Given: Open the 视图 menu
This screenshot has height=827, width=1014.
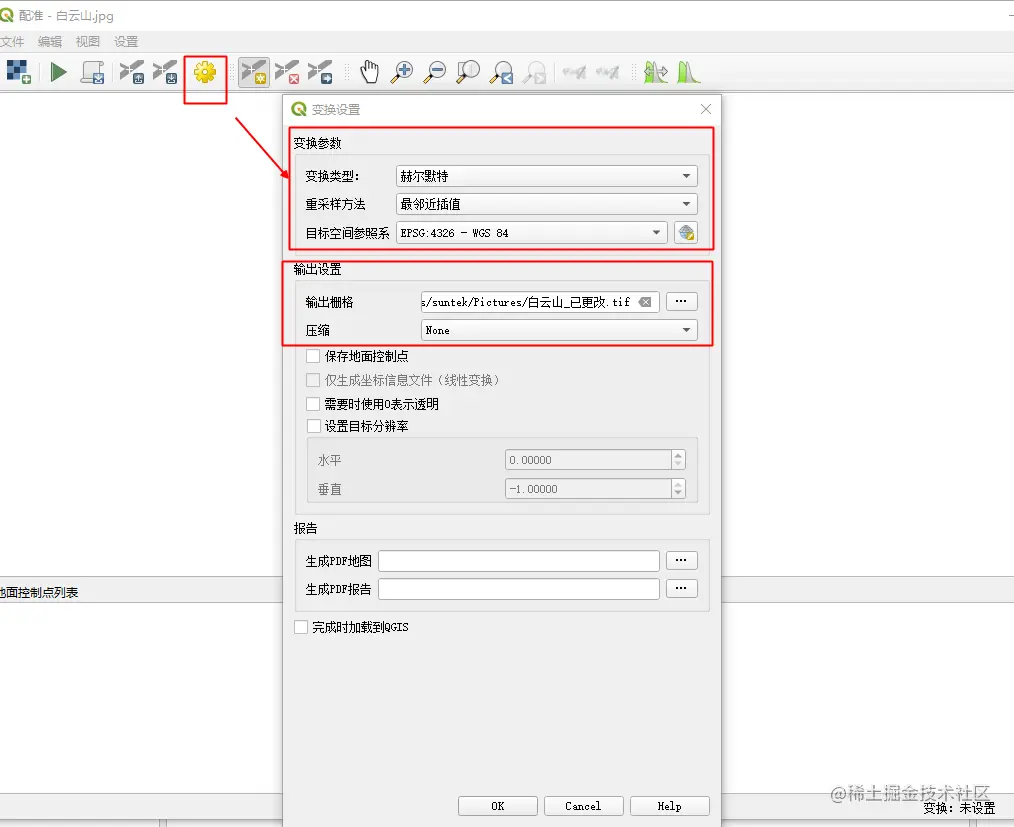Looking at the screenshot, I should pyautogui.click(x=88, y=42).
